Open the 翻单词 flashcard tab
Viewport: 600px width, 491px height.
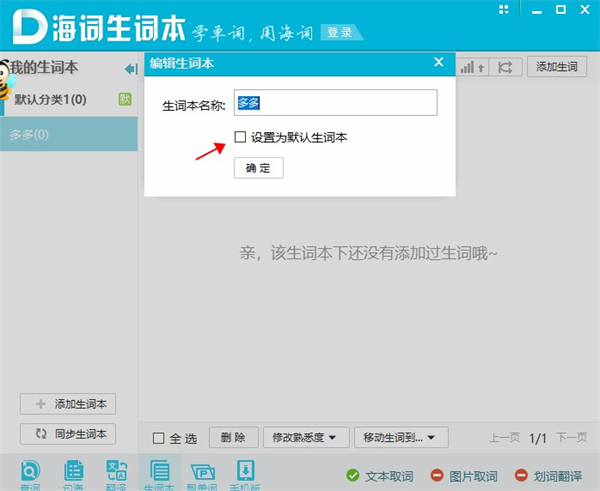click(202, 475)
